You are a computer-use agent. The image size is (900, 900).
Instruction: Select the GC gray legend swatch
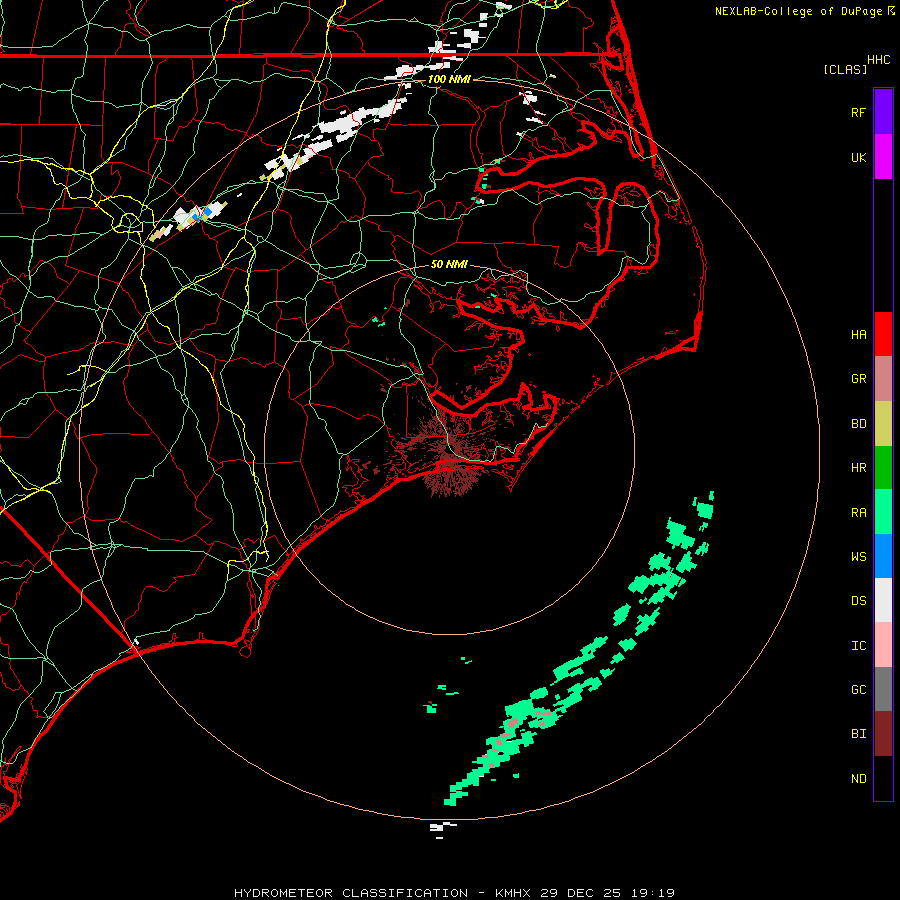[x=883, y=689]
